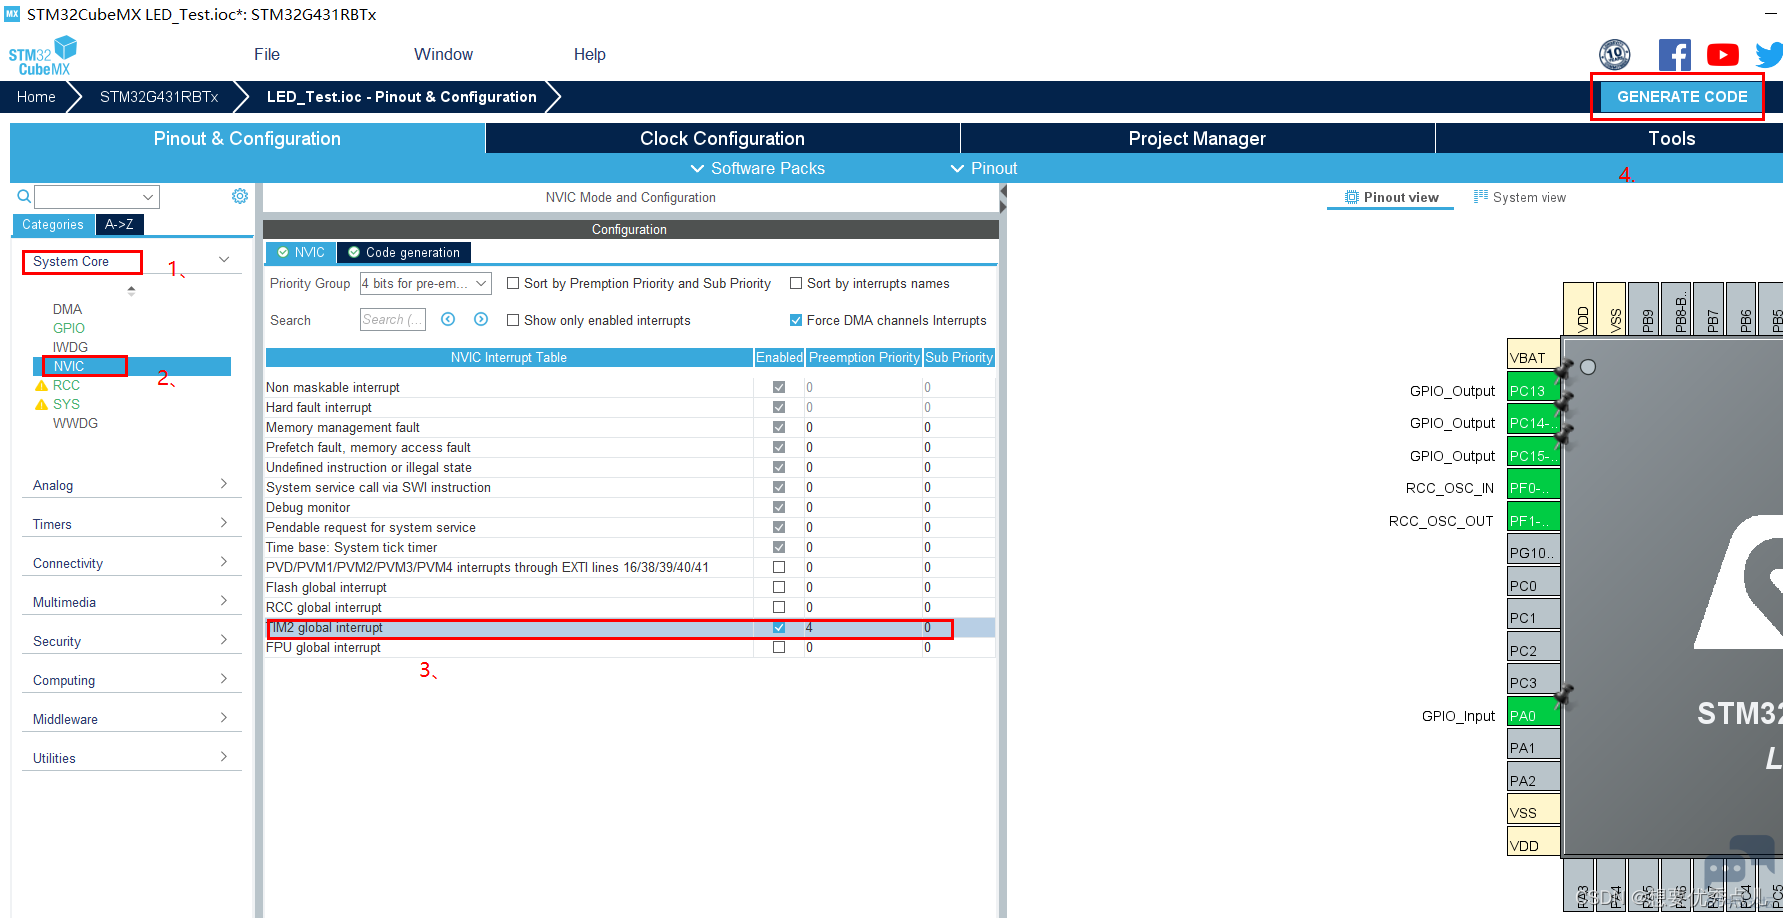The width and height of the screenshot is (1783, 918).
Task: Enable Sort by Premption Priority and Sub Priority
Action: click(513, 283)
